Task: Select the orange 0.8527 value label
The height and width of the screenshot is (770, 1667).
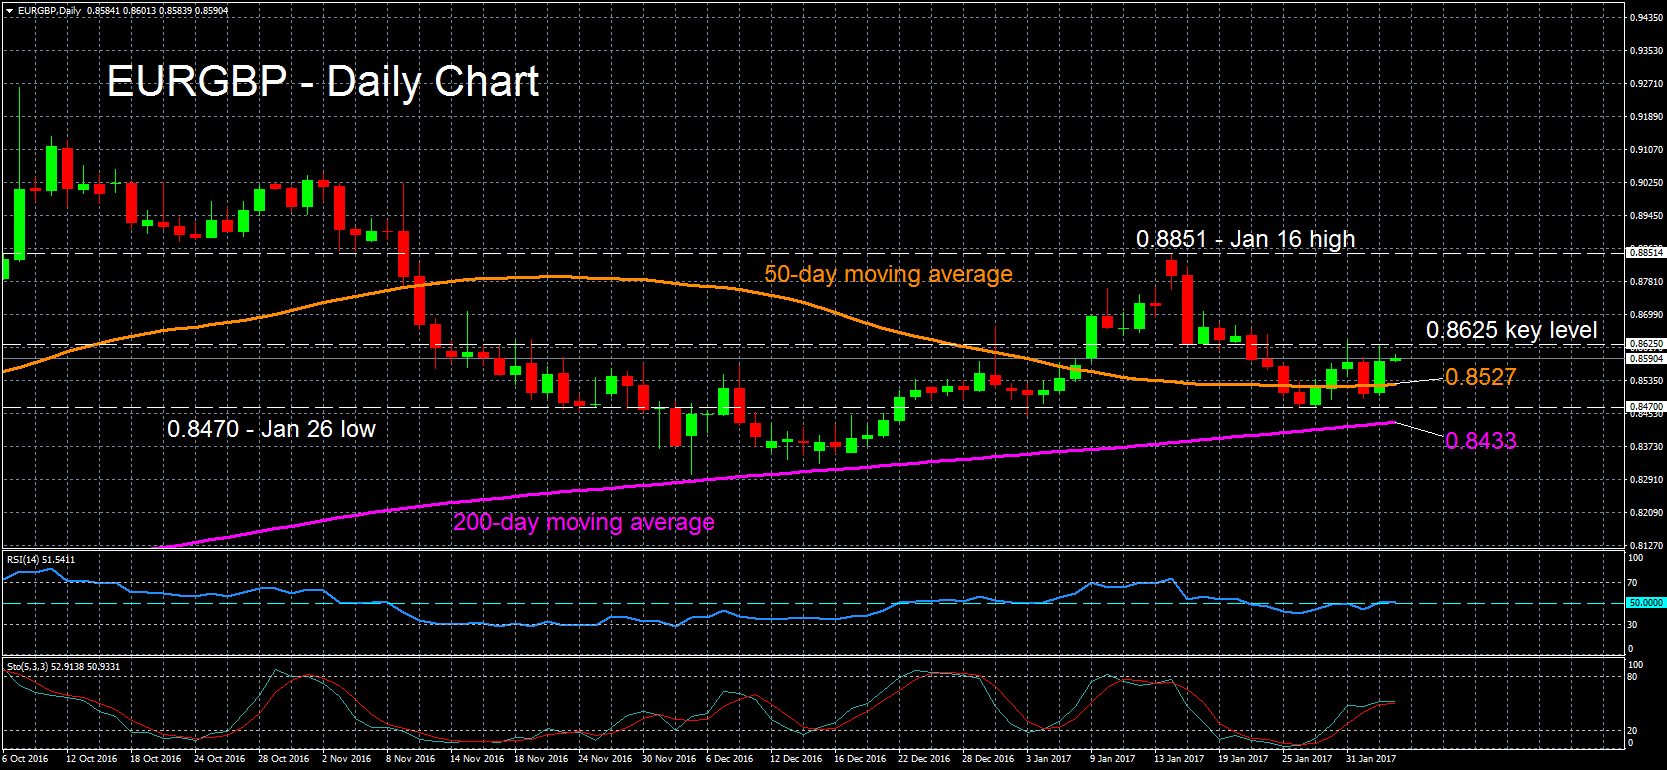Action: pos(1480,377)
